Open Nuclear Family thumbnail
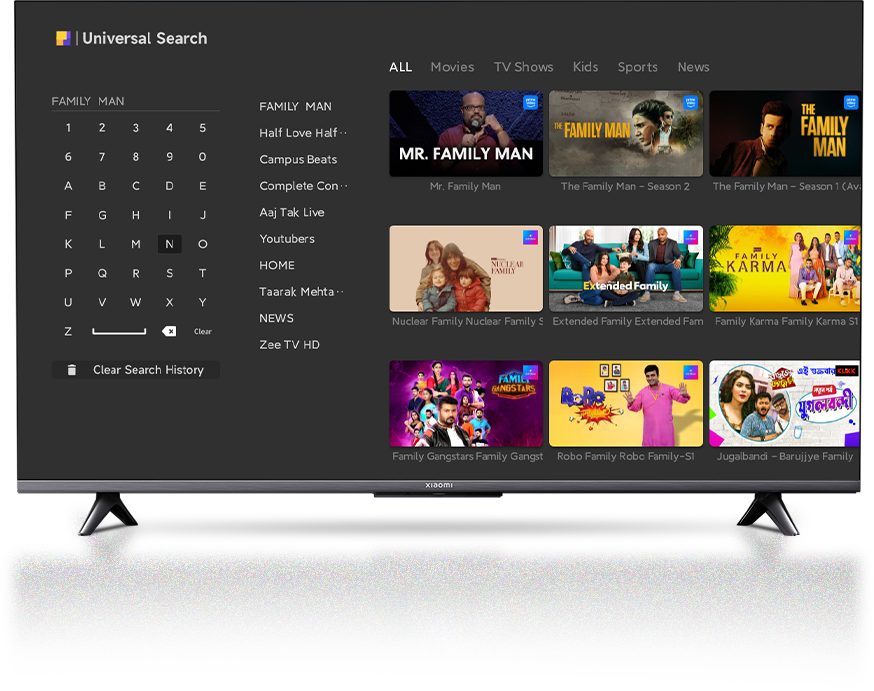This screenshot has height=691, width=874. pos(466,269)
